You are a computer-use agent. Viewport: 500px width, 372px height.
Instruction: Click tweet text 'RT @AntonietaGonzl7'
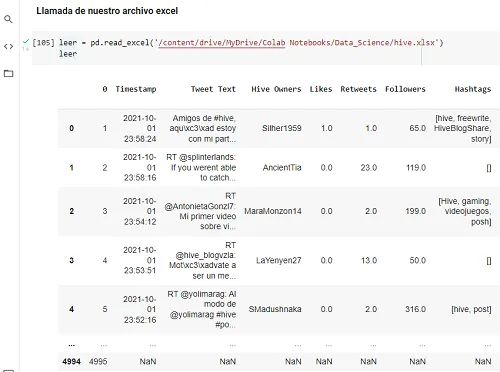[200, 211]
